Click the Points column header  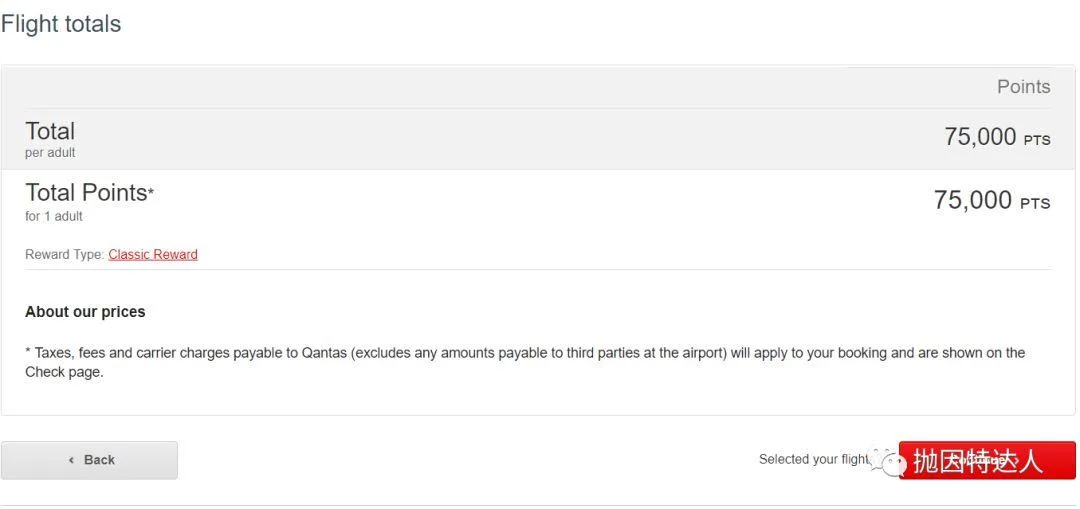tap(1024, 87)
